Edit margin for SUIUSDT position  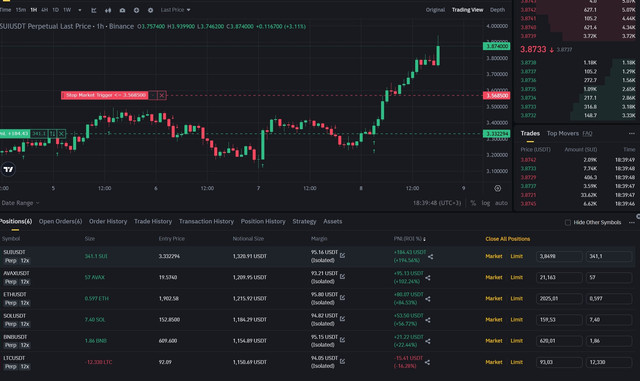click(x=342, y=256)
